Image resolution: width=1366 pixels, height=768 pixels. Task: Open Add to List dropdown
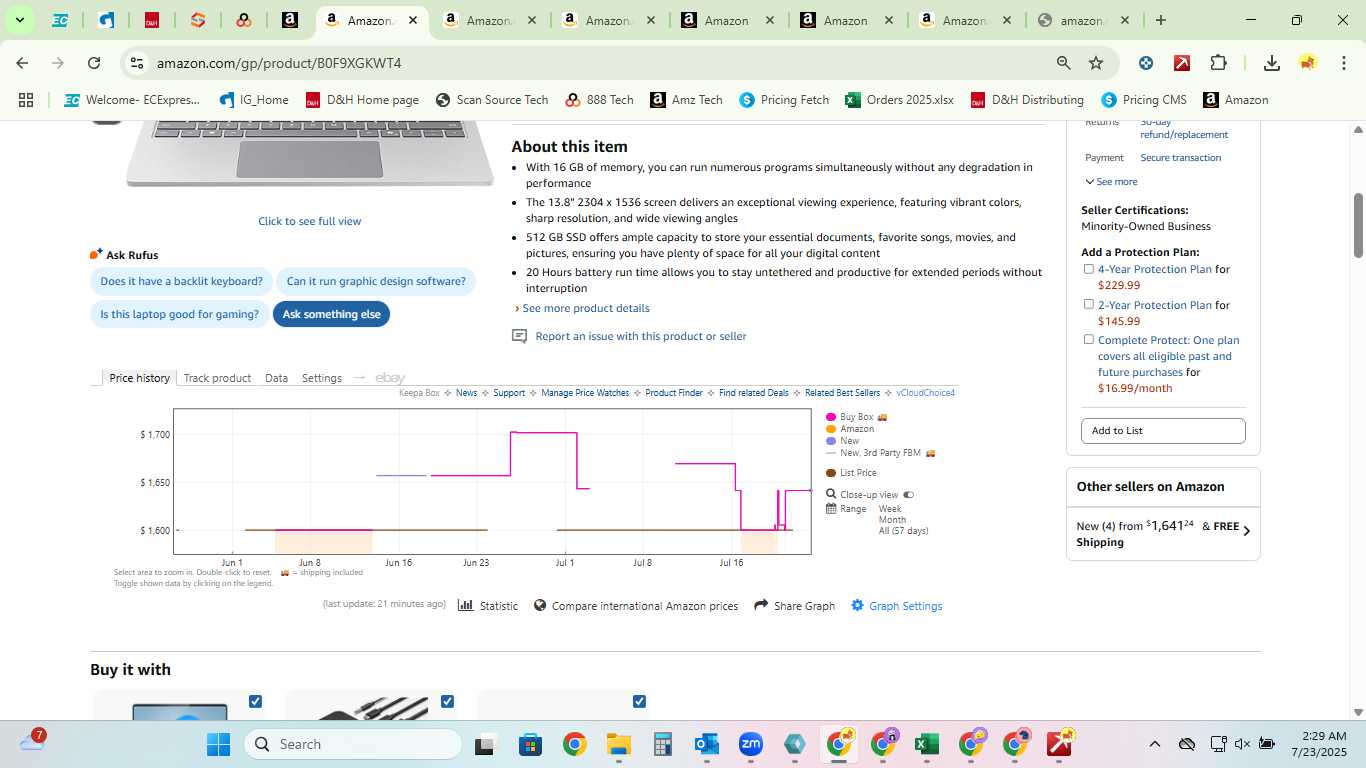[1163, 431]
